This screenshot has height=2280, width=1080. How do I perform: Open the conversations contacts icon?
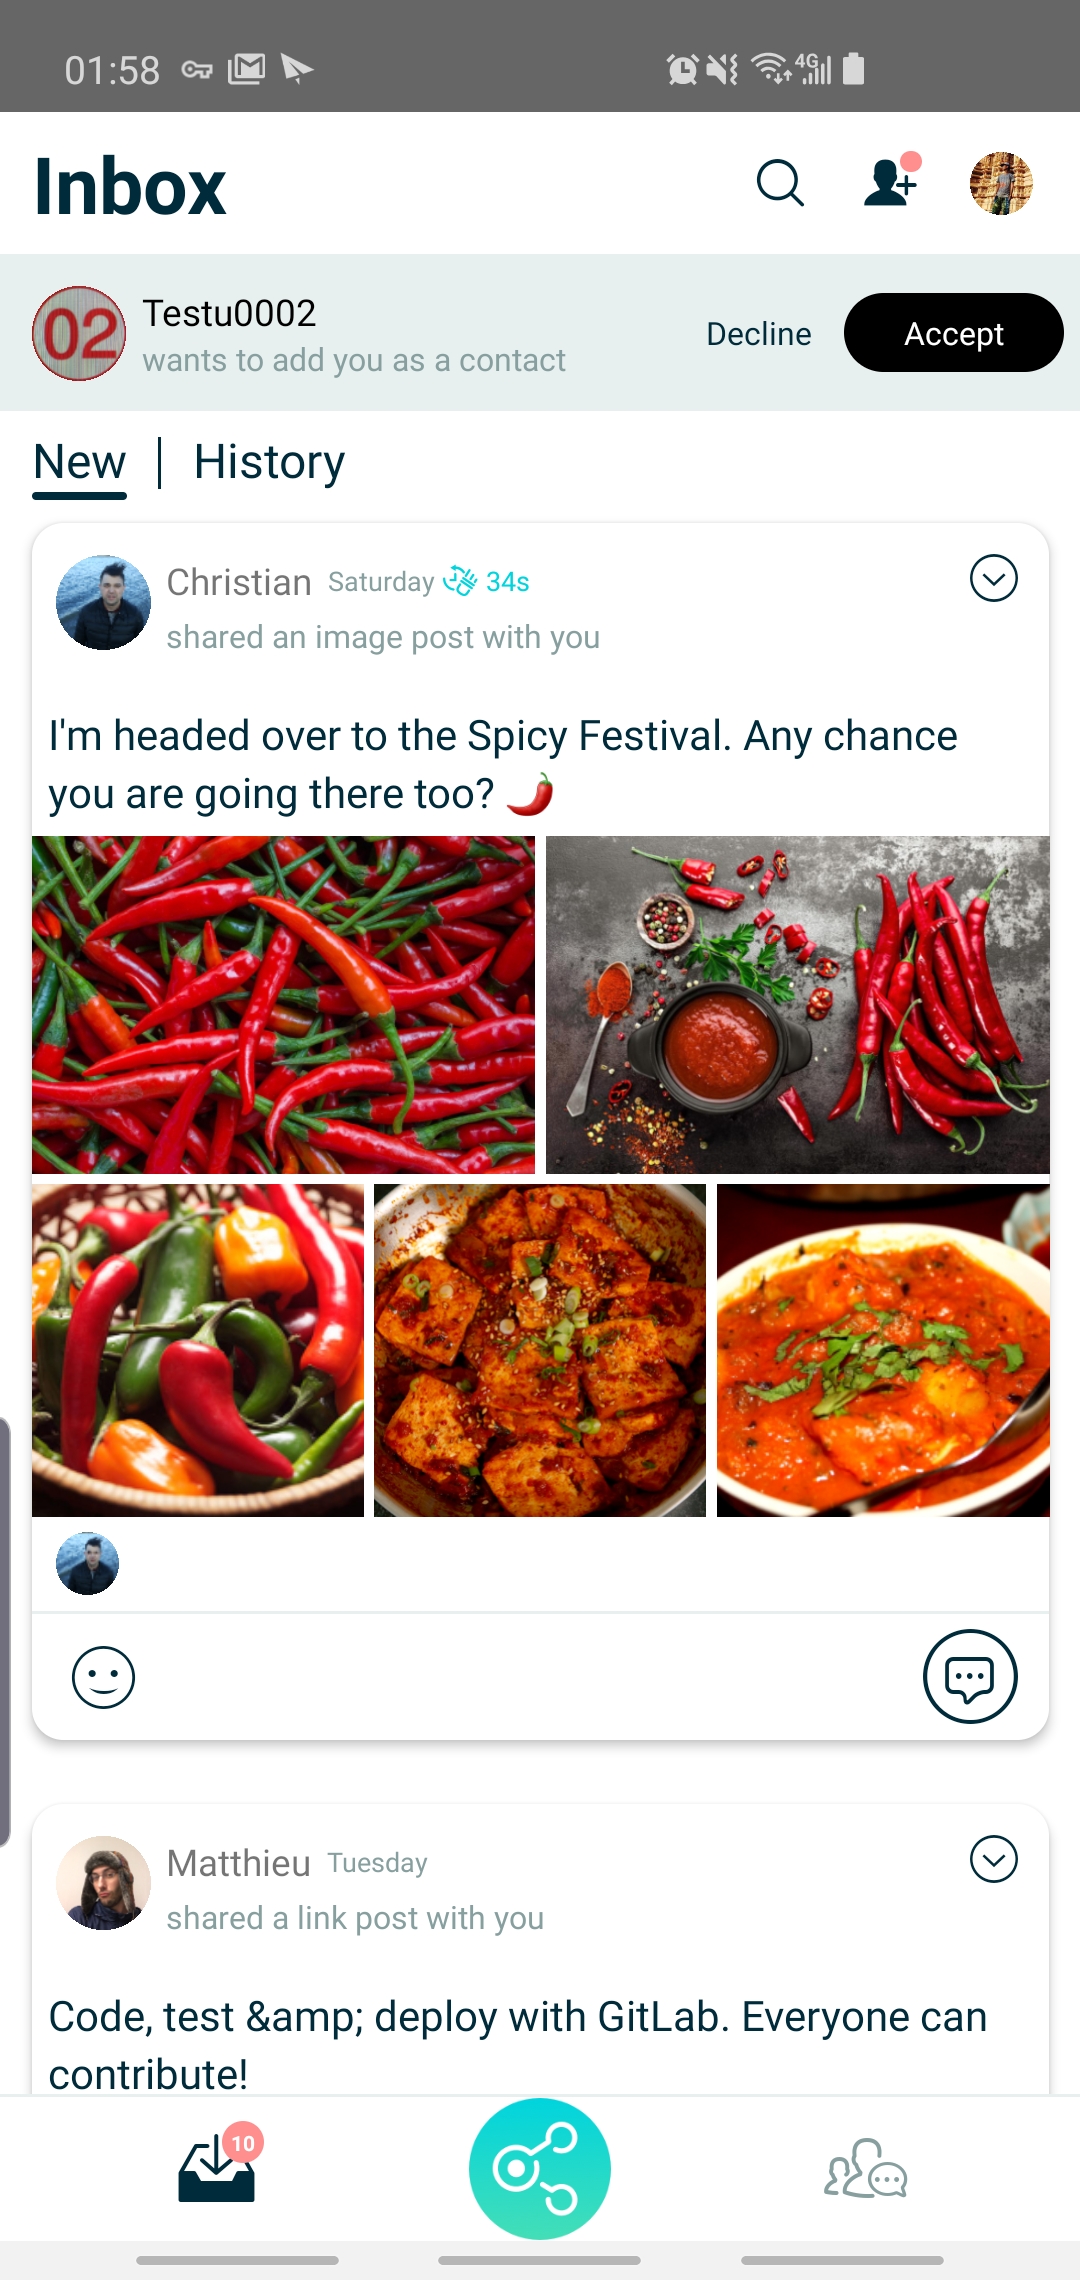point(865,2169)
